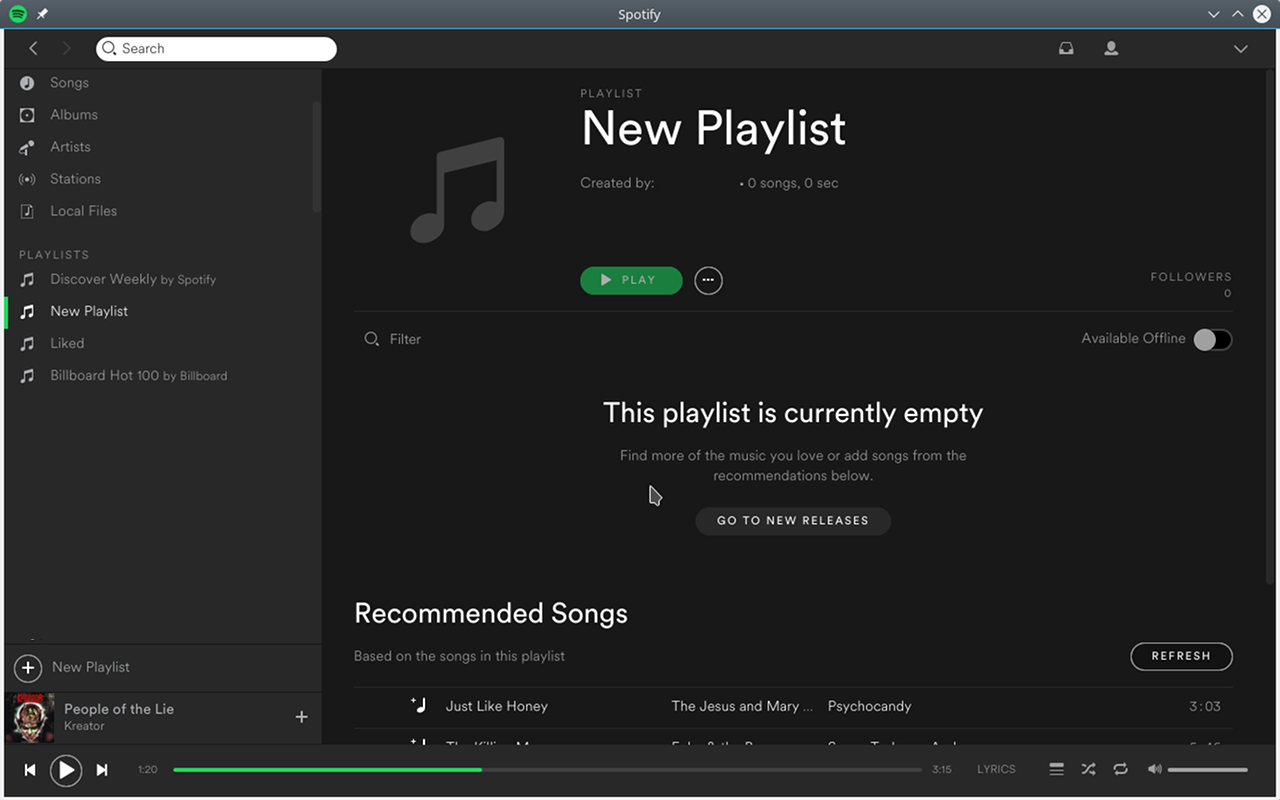Click the FOLLOWERS count label
The image size is (1280, 800).
point(1191,277)
